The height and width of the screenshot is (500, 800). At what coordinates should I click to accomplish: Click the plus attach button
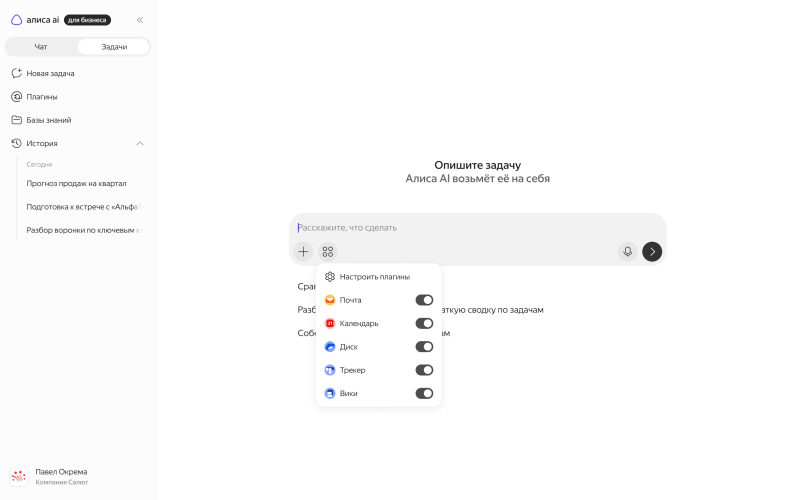pos(303,252)
